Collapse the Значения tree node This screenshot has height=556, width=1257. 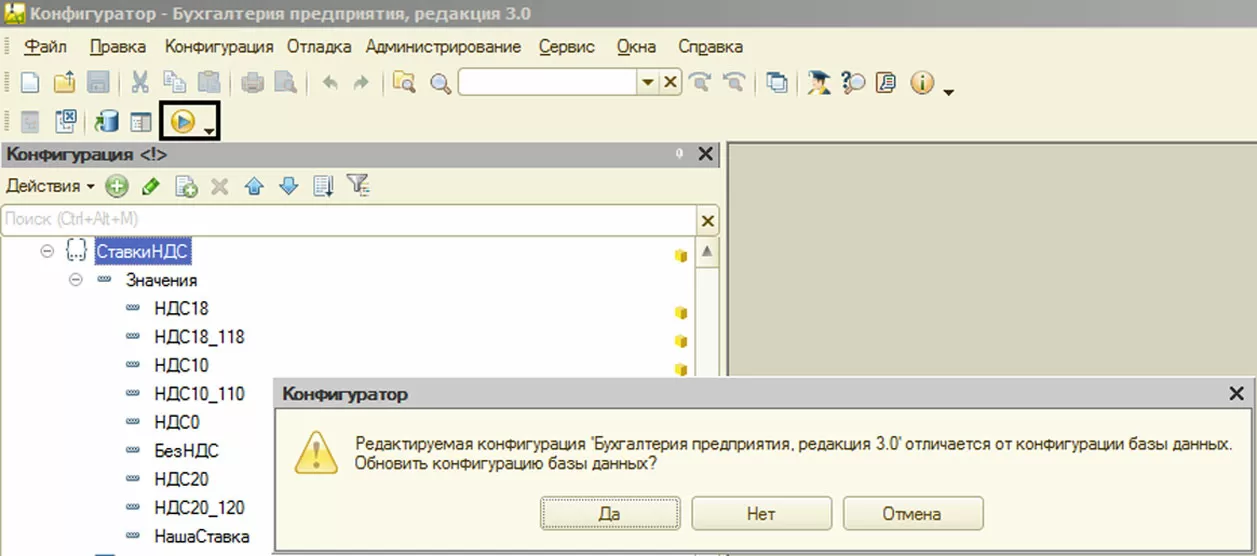point(75,280)
